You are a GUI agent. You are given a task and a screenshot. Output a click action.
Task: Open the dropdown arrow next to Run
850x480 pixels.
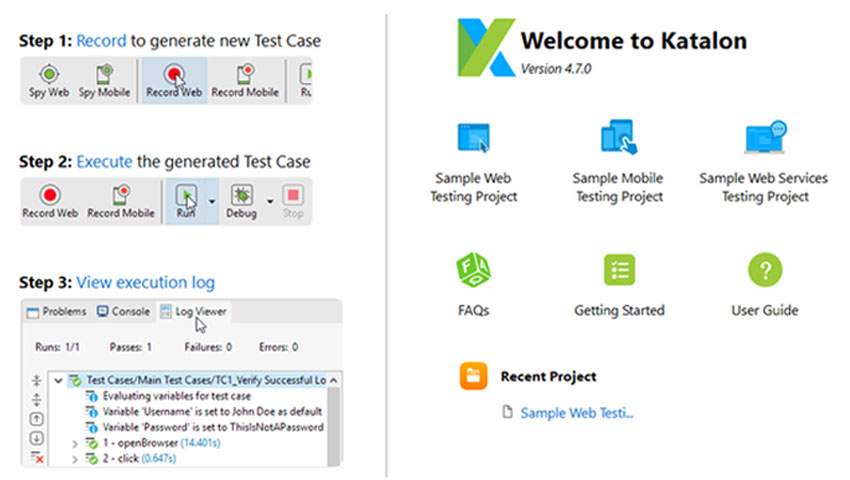click(212, 201)
